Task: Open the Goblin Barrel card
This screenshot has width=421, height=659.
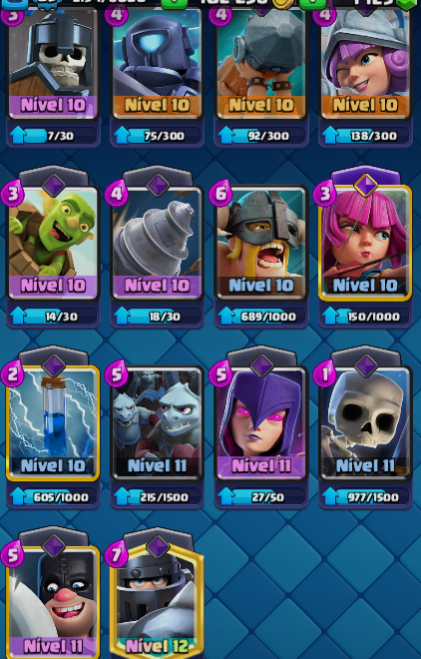Action: (53, 243)
